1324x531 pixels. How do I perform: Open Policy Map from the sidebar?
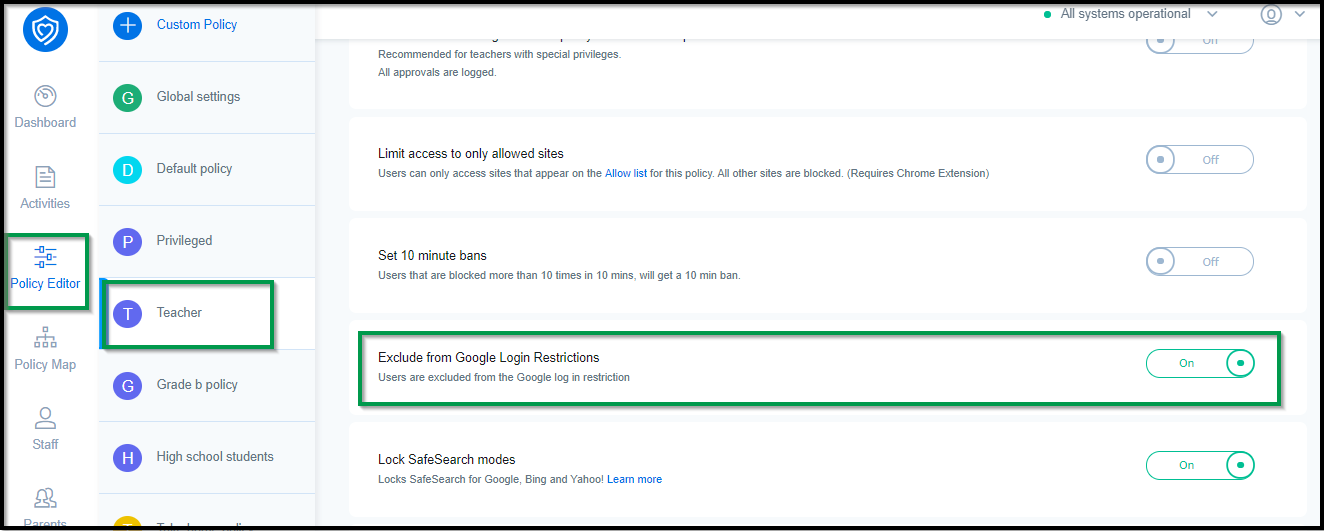(x=45, y=349)
